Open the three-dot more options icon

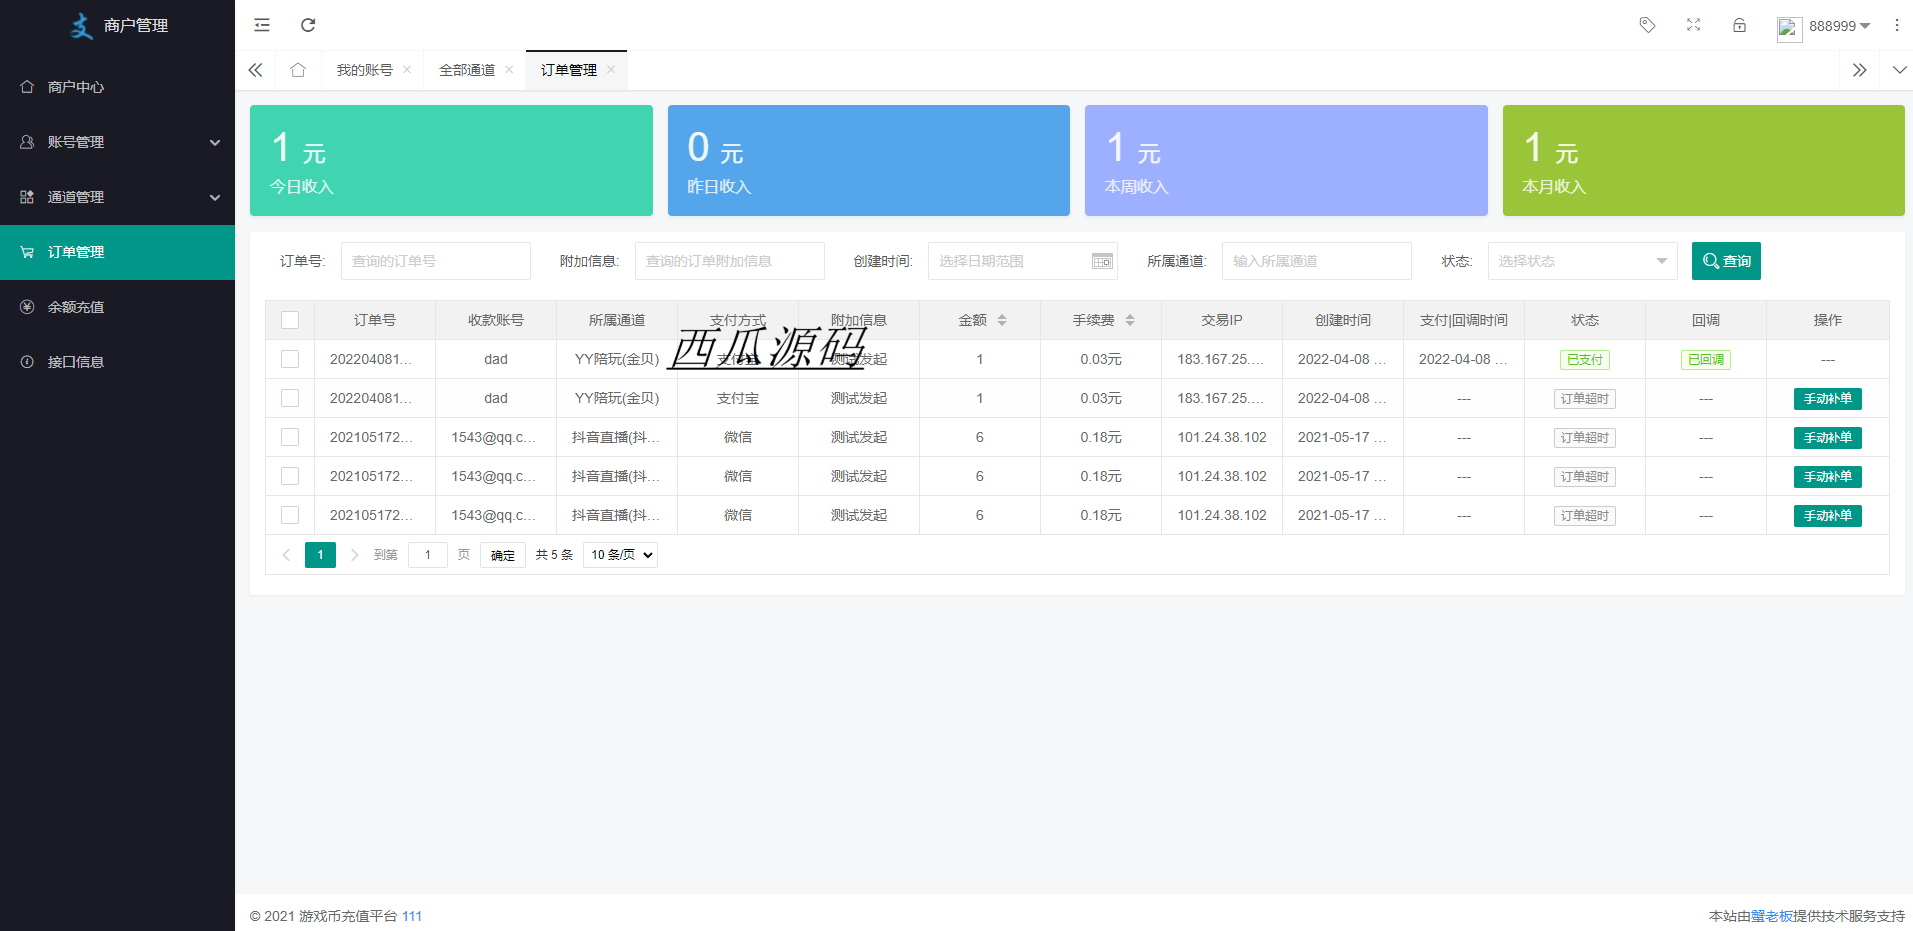click(1896, 25)
